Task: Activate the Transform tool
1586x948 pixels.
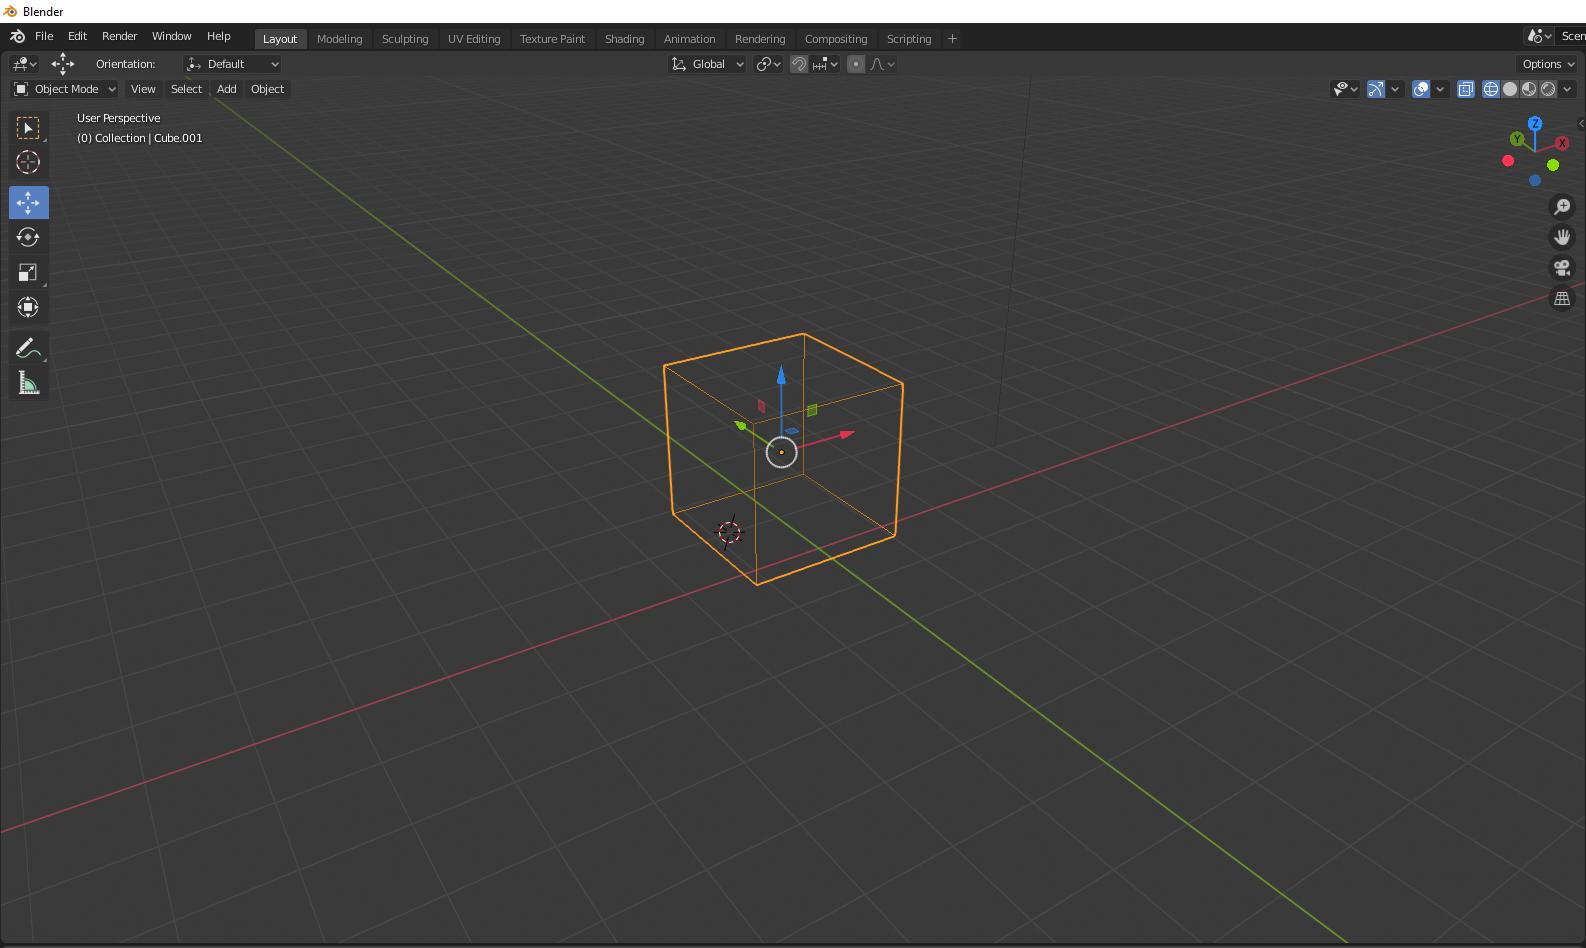Action: 28,307
